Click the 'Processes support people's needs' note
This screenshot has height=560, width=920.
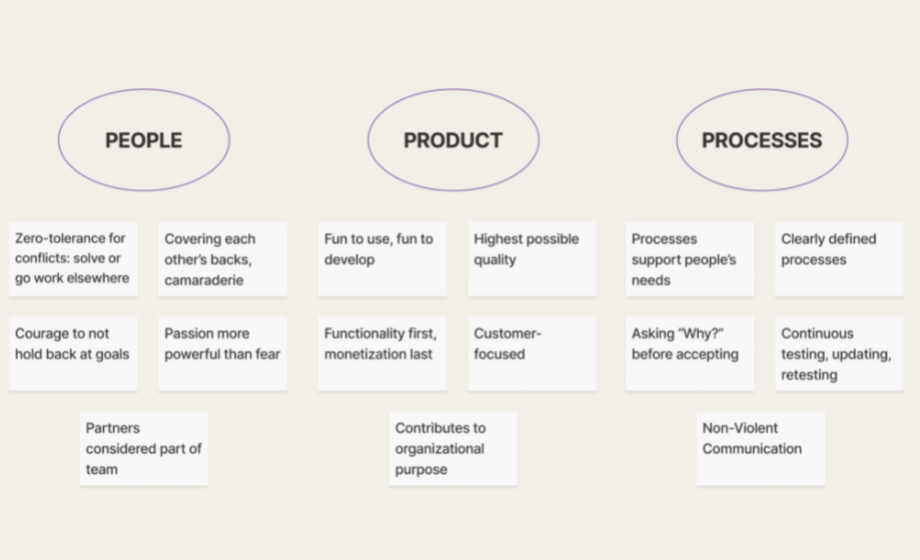pyautogui.click(x=690, y=259)
